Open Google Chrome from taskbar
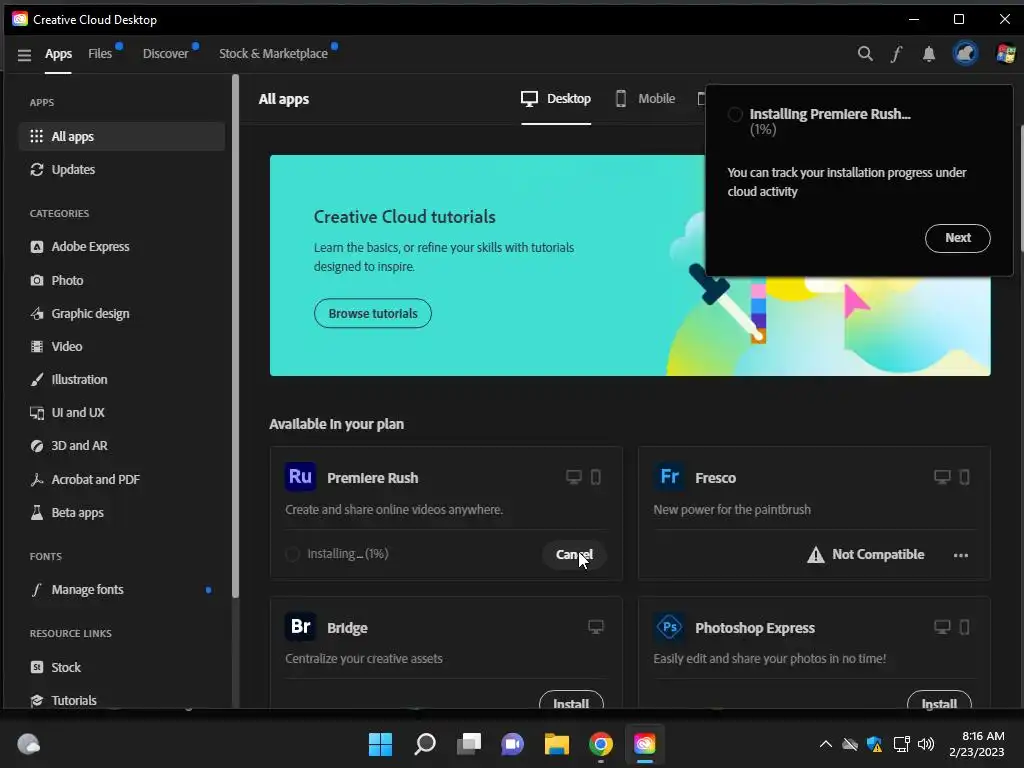The width and height of the screenshot is (1024, 768). tap(601, 744)
